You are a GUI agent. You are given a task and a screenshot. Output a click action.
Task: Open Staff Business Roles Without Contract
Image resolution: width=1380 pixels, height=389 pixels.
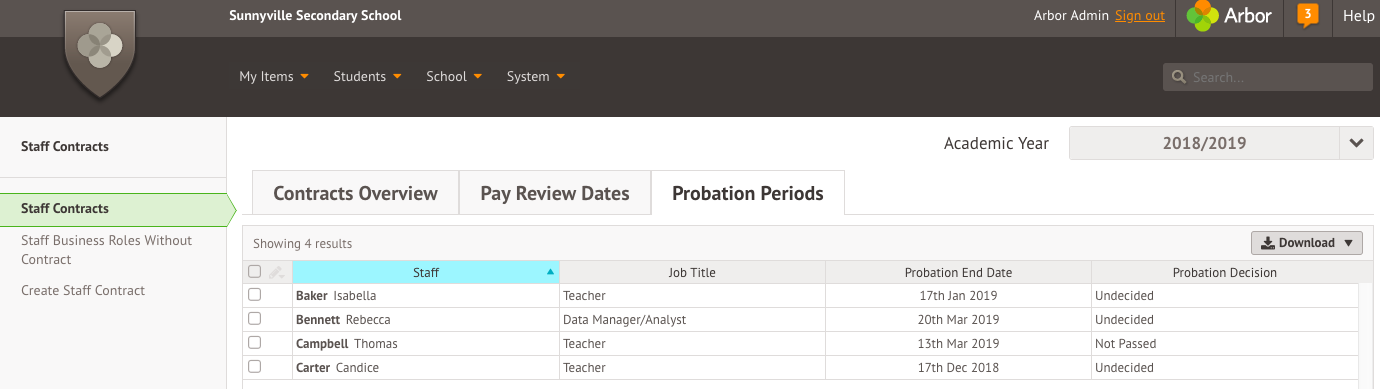(106, 250)
